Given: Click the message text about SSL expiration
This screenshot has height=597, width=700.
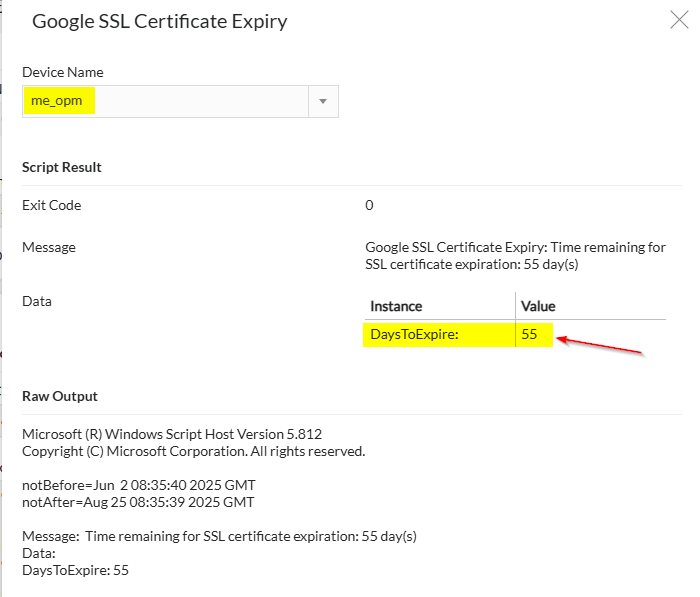Looking at the screenshot, I should click(x=515, y=256).
